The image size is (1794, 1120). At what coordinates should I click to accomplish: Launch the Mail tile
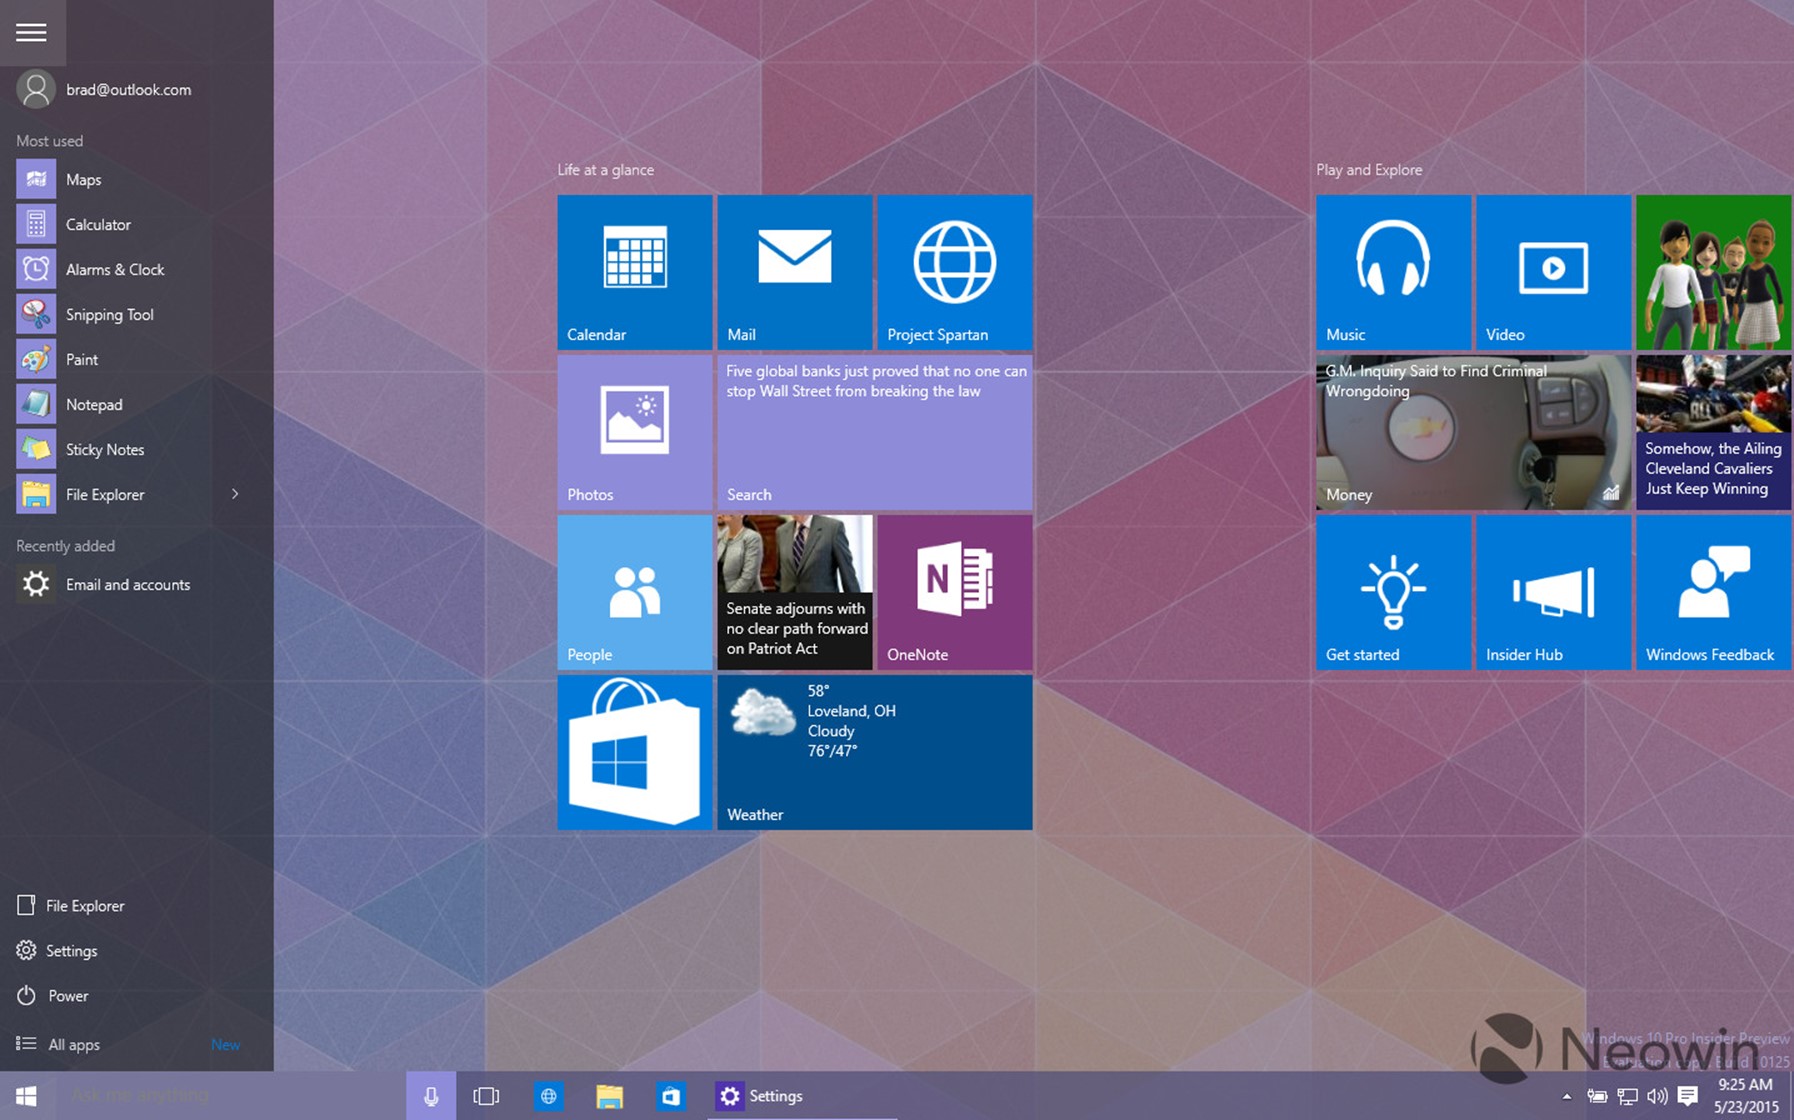[794, 272]
